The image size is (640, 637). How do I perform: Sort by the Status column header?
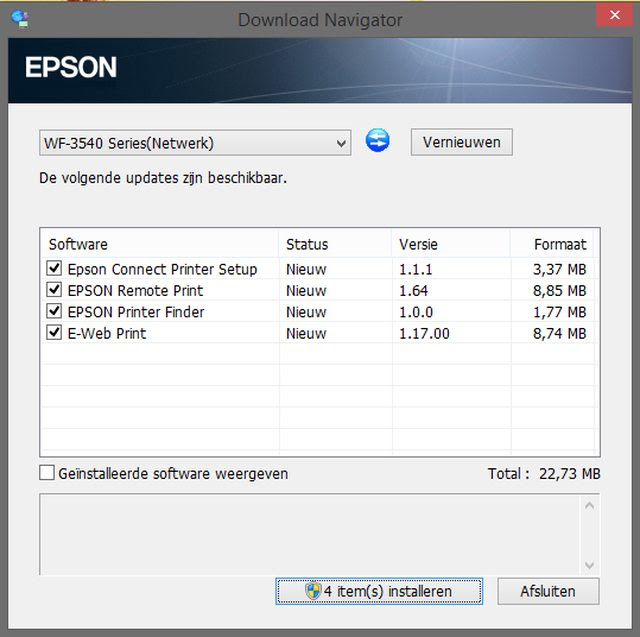point(335,244)
